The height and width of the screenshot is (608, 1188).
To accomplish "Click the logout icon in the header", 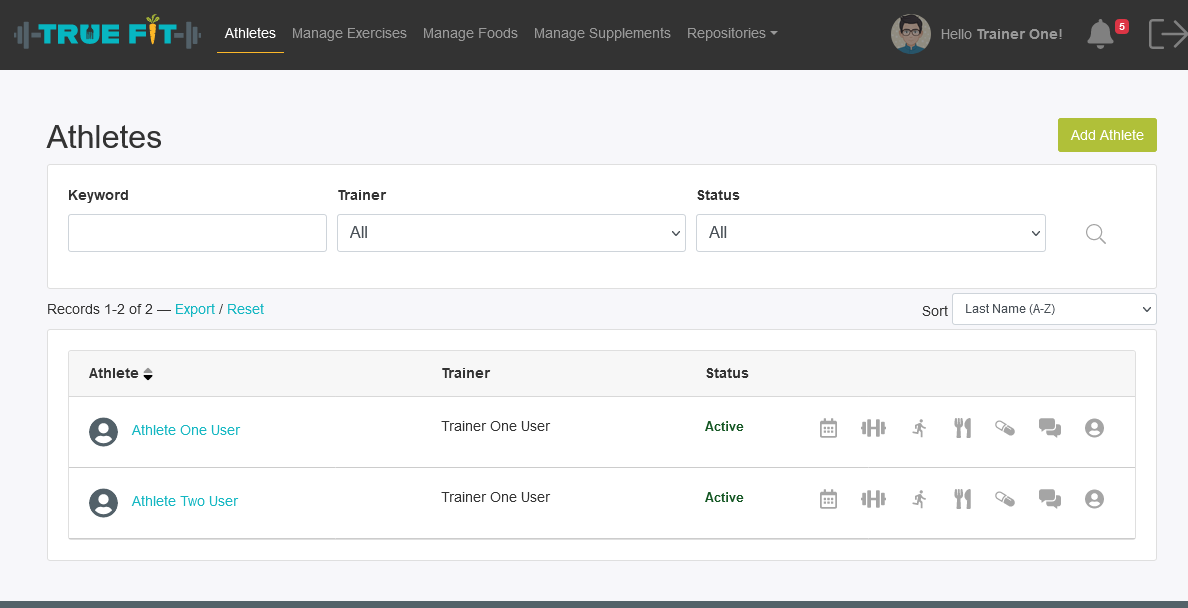I will (x=1167, y=34).
